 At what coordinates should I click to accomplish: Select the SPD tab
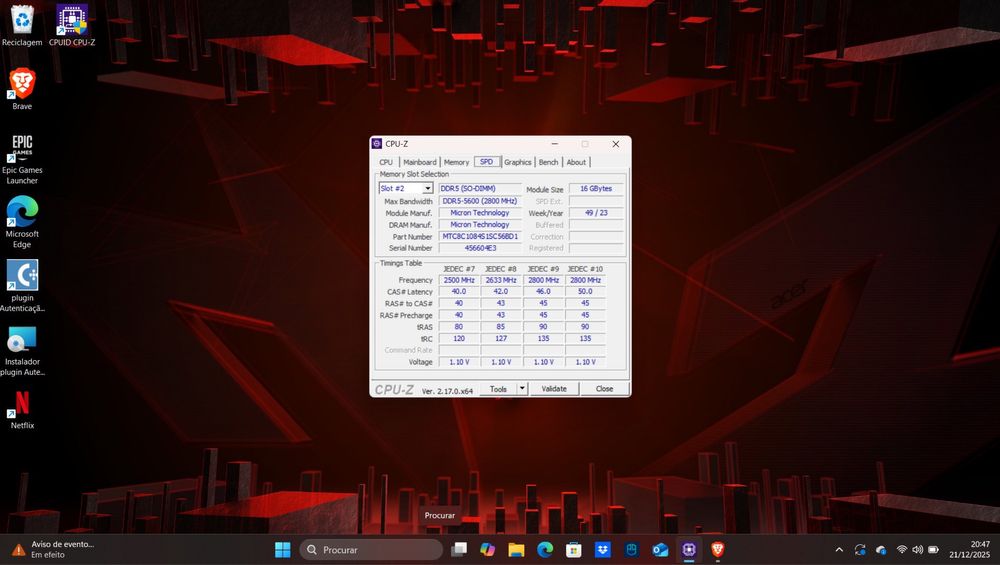[487, 162]
